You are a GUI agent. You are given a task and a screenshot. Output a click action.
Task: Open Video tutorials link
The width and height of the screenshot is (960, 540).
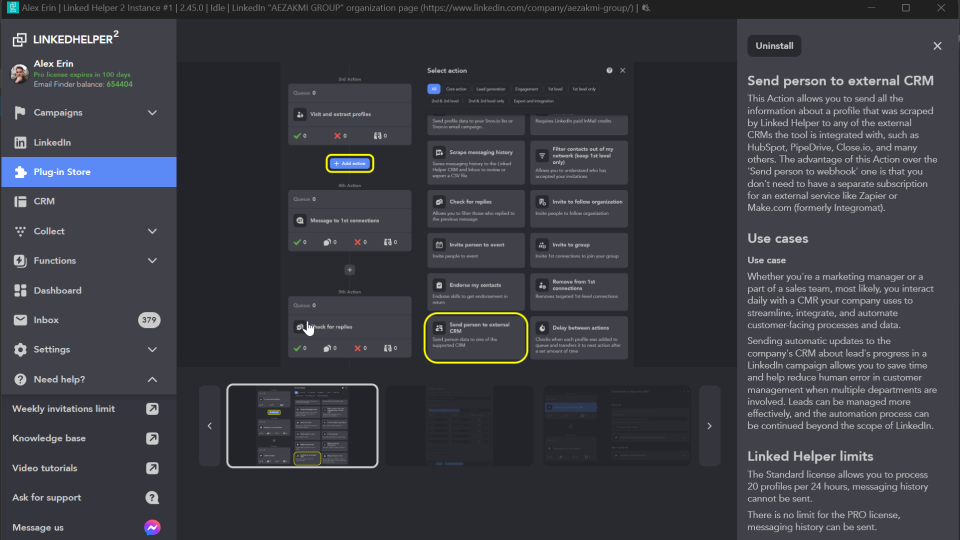[45, 468]
